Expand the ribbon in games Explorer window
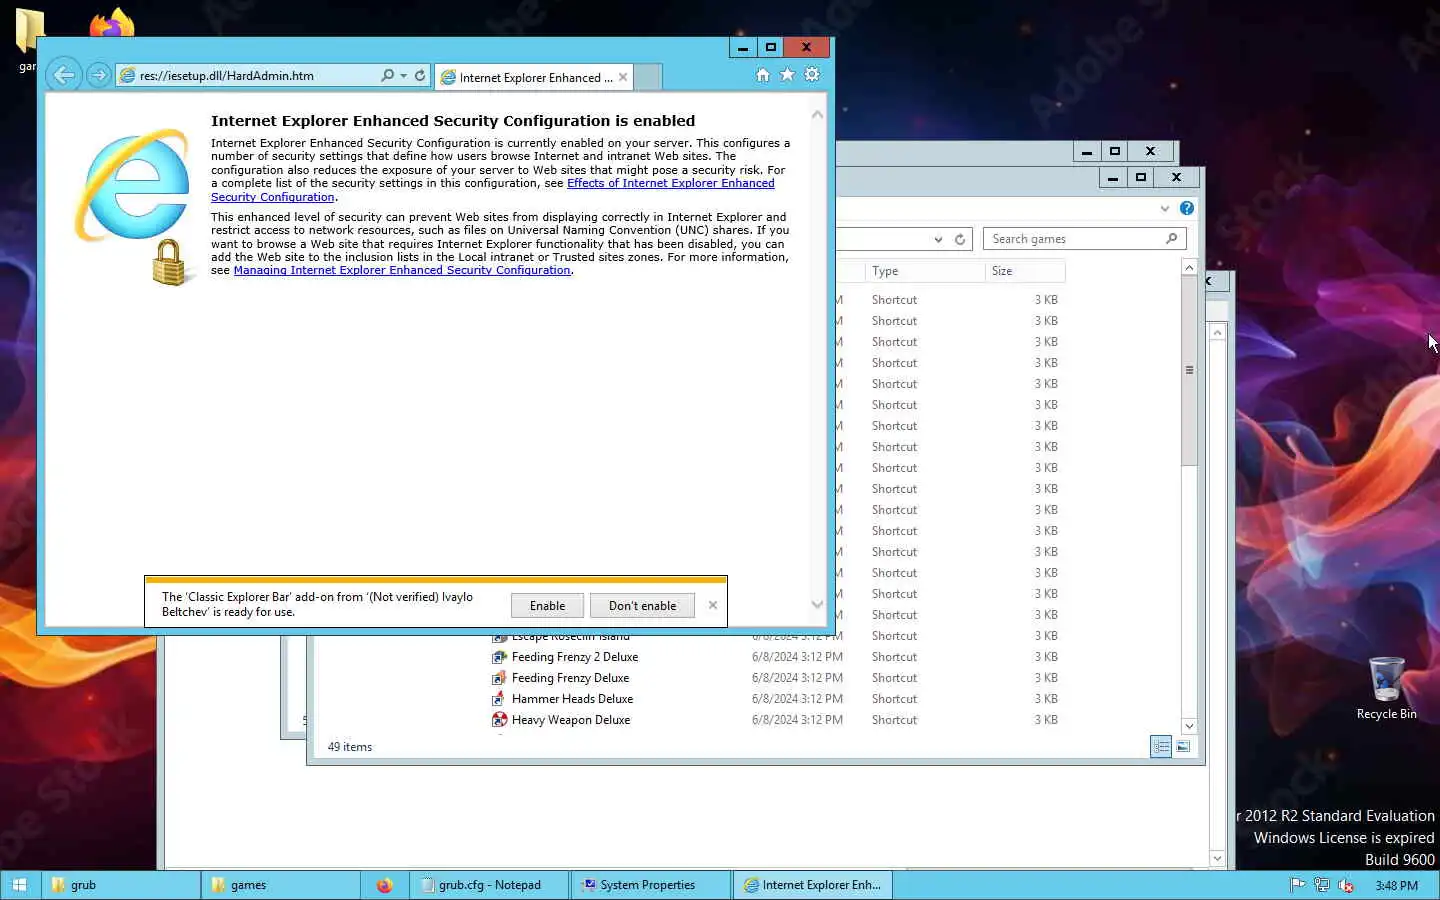 click(1165, 208)
